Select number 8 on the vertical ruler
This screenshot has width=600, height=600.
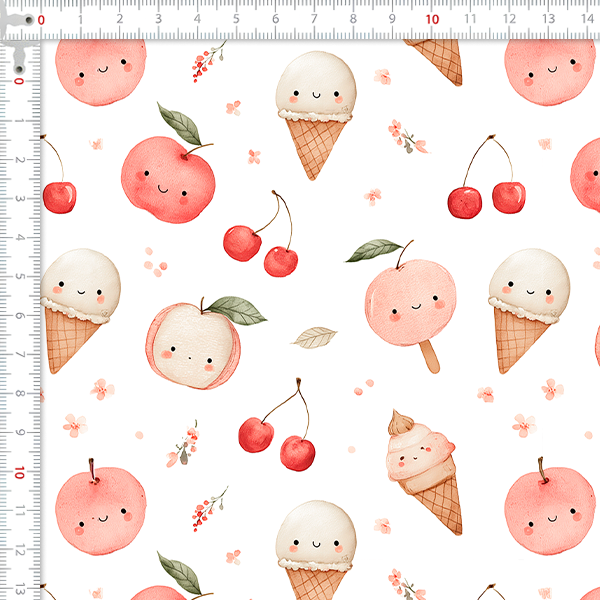[19, 394]
